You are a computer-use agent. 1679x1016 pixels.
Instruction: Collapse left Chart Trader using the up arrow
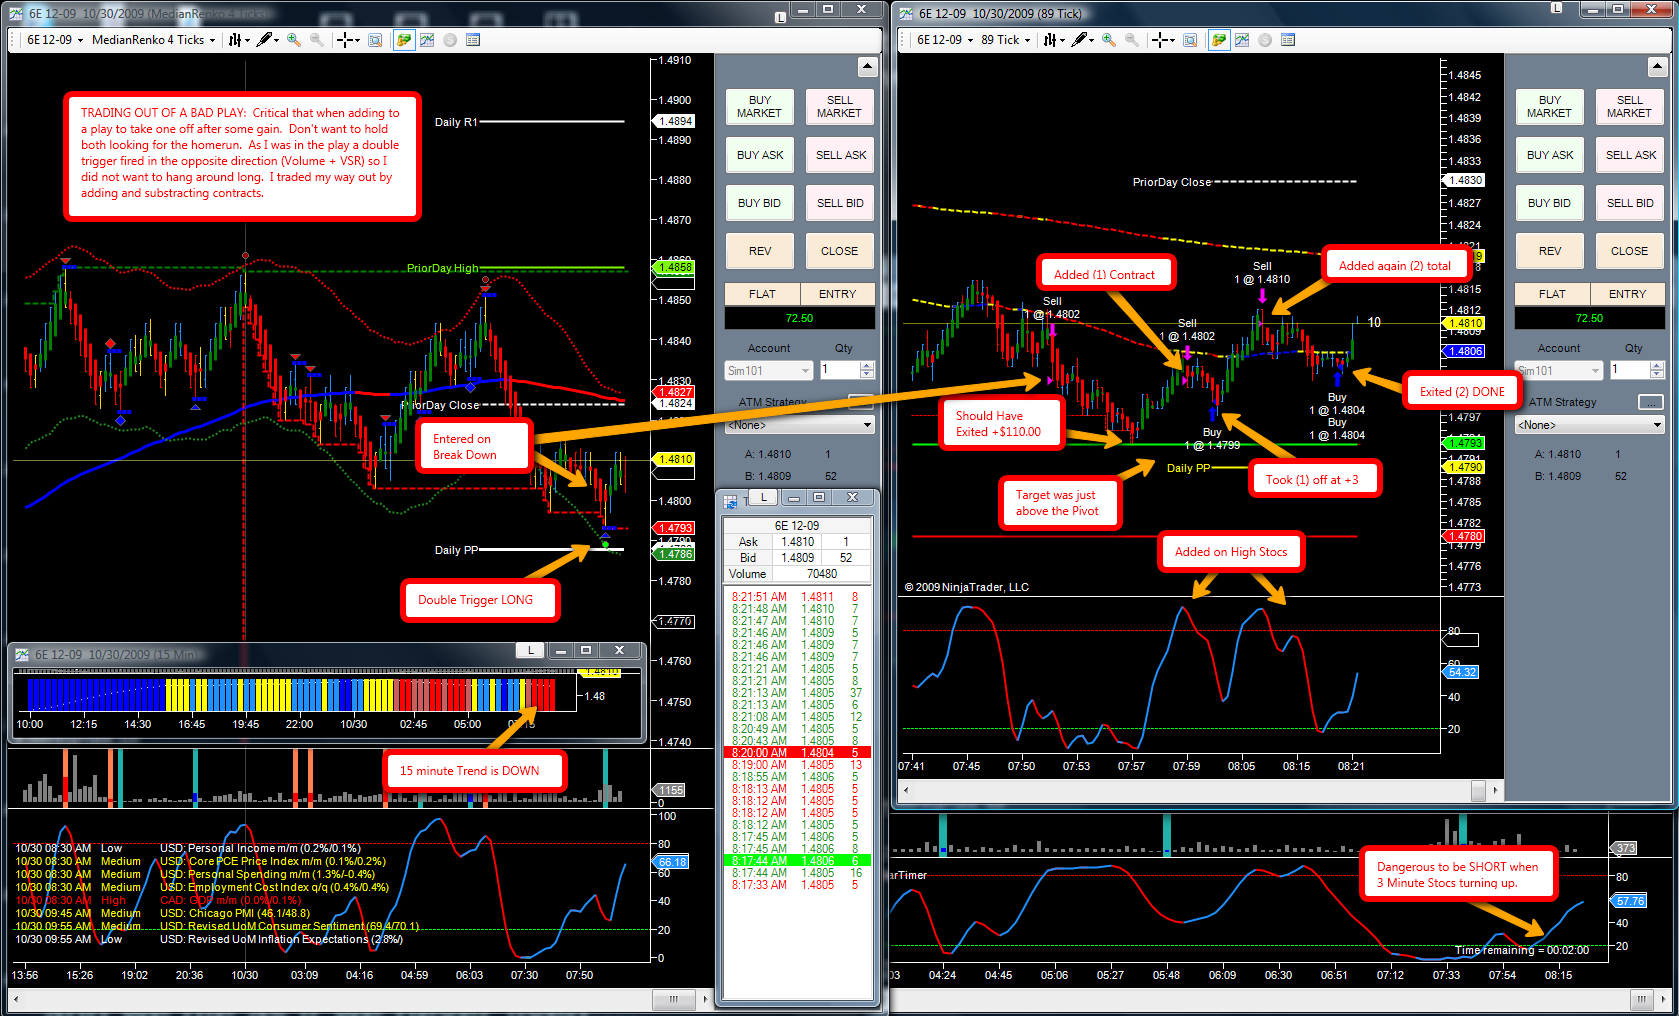(867, 67)
